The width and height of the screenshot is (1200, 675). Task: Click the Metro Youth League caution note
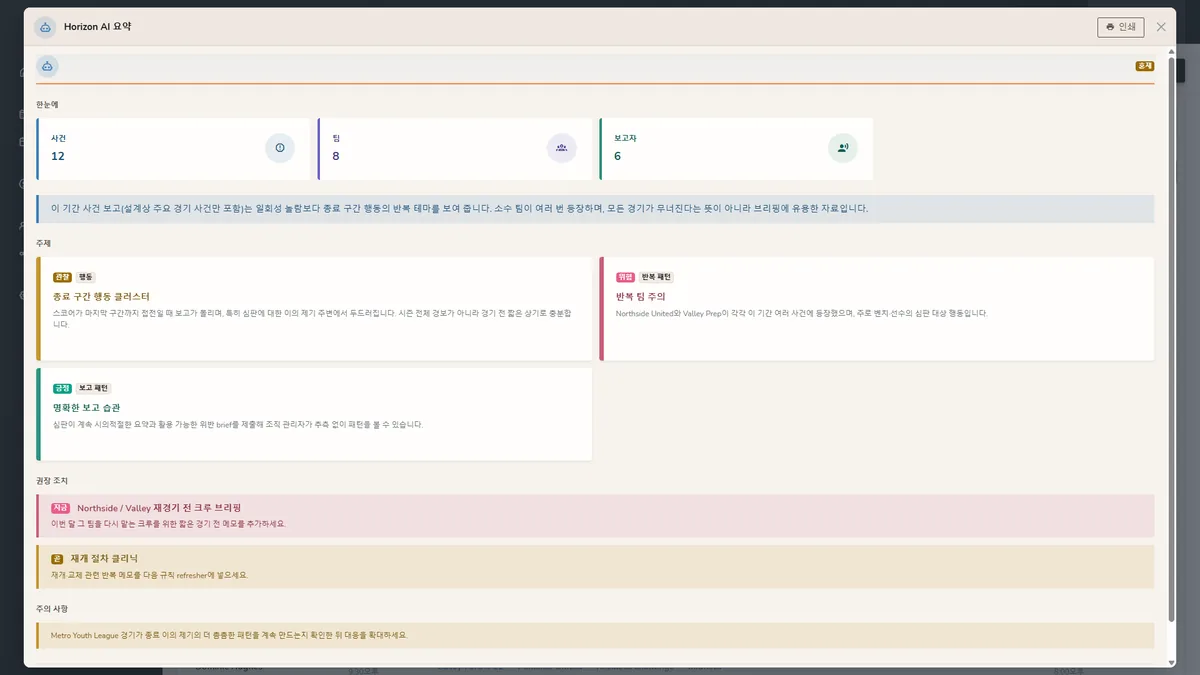[595, 635]
